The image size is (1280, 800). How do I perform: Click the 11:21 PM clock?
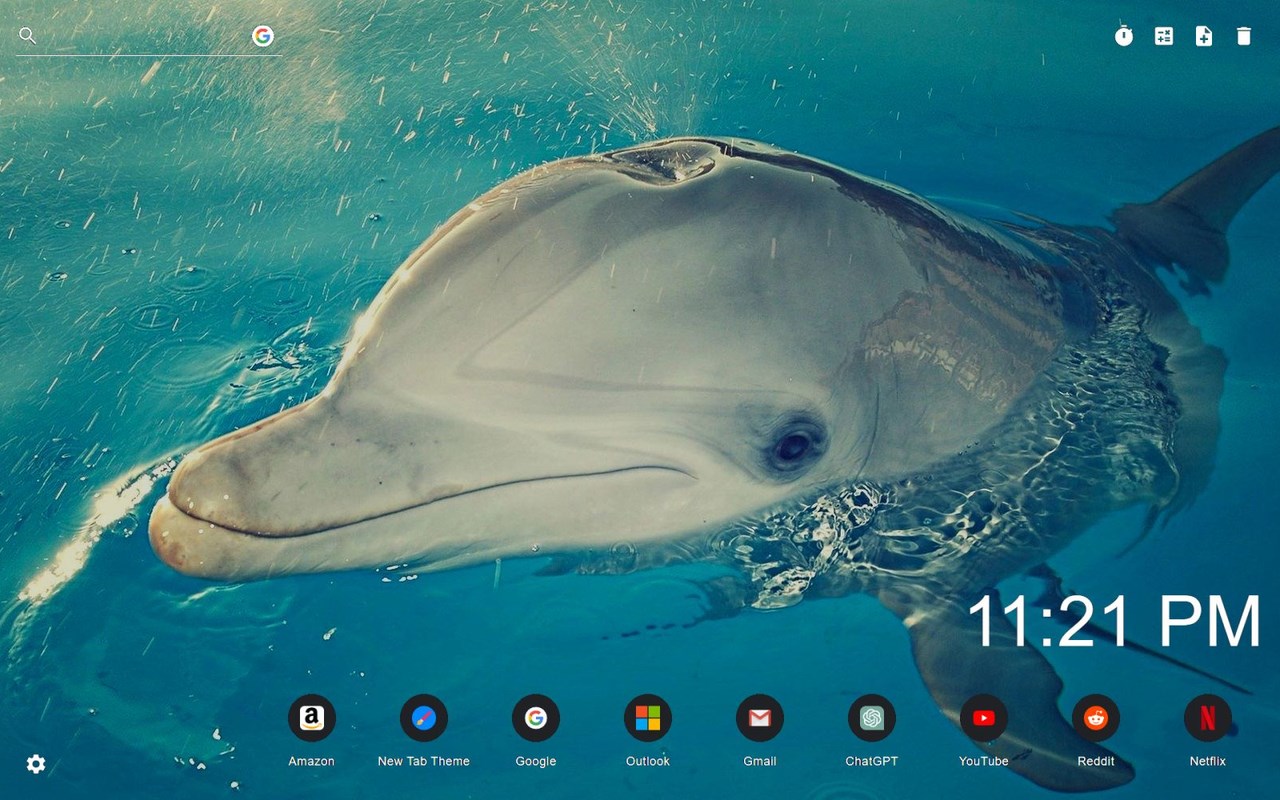coord(1114,622)
